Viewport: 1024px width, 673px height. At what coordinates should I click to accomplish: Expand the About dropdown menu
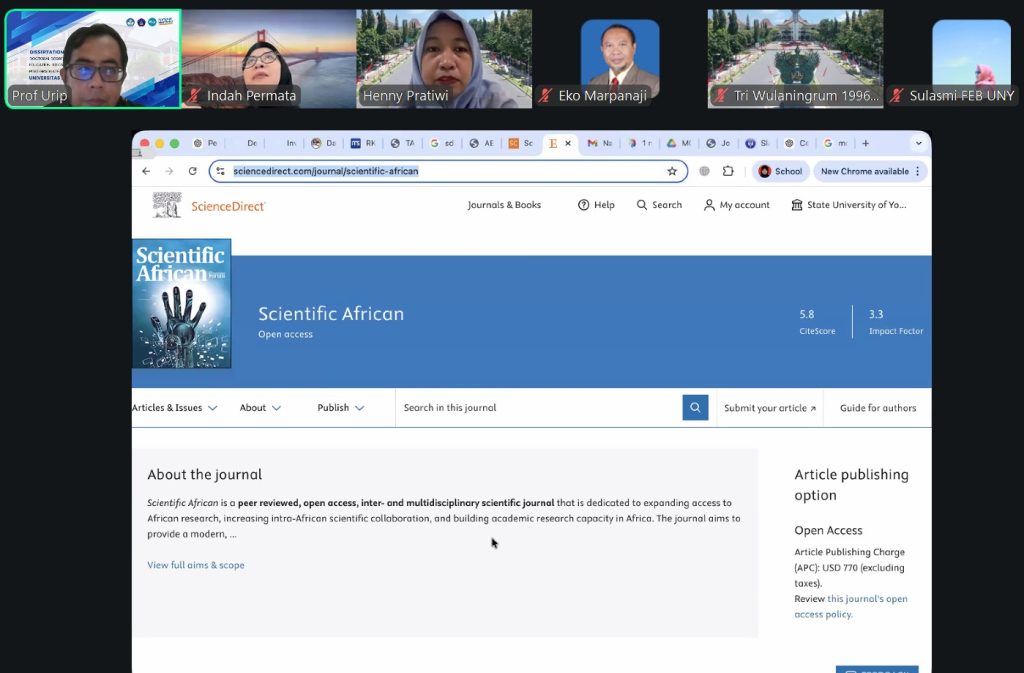pos(260,408)
